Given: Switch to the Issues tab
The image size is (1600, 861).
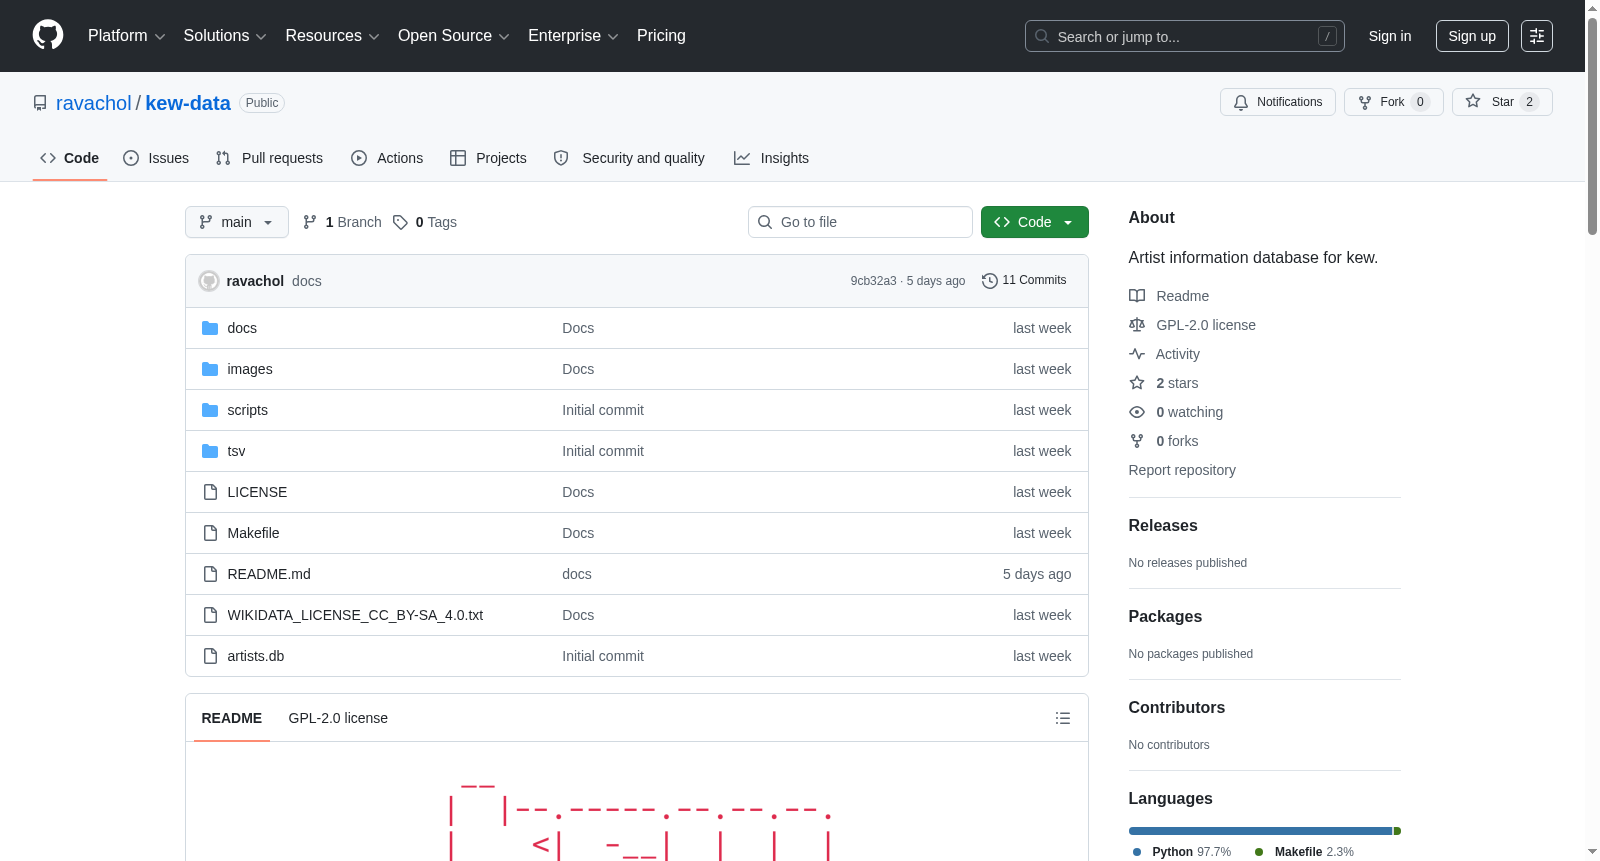Looking at the screenshot, I should tap(156, 158).
